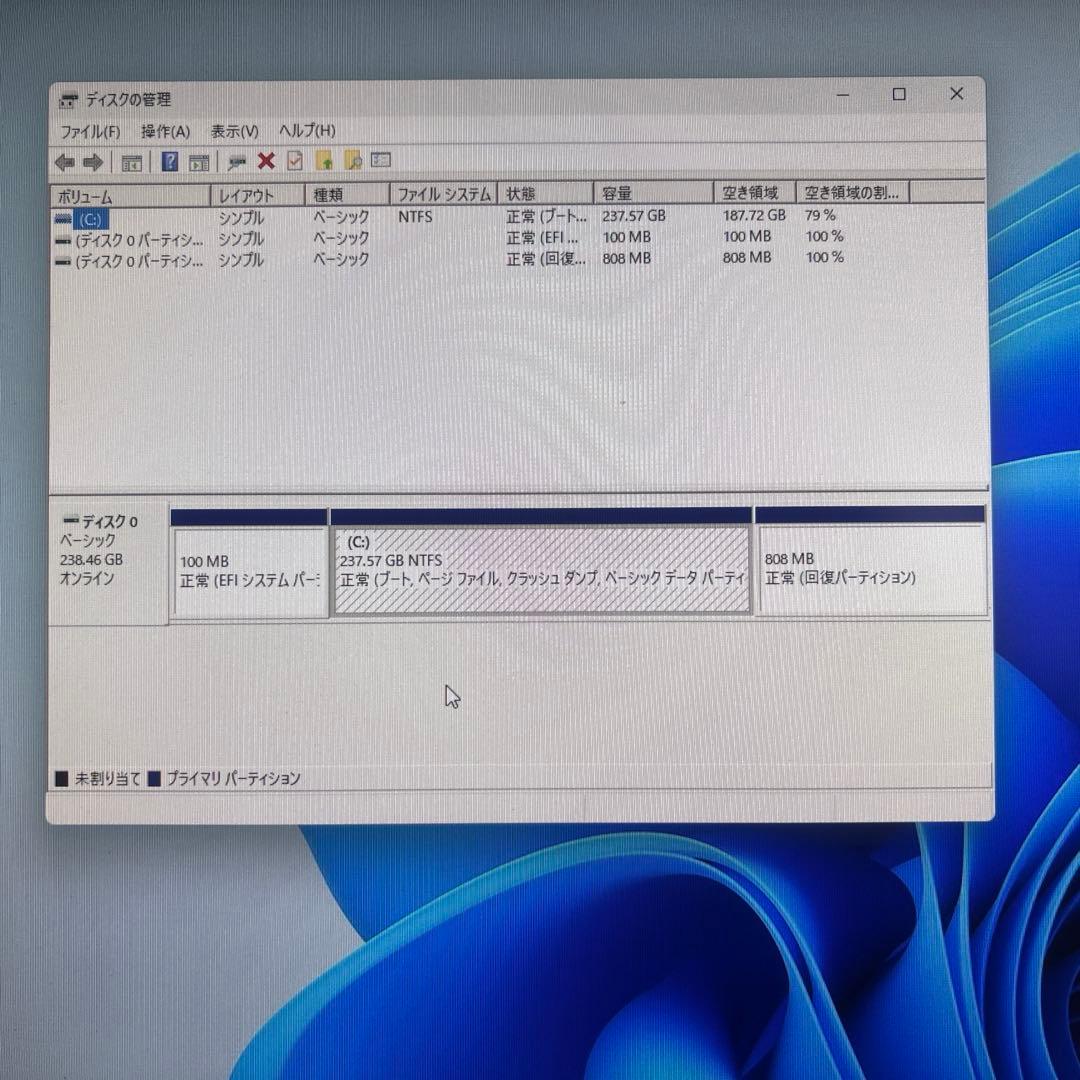Click the Back navigation arrow in the toolbar
The height and width of the screenshot is (1080, 1080).
[66, 161]
